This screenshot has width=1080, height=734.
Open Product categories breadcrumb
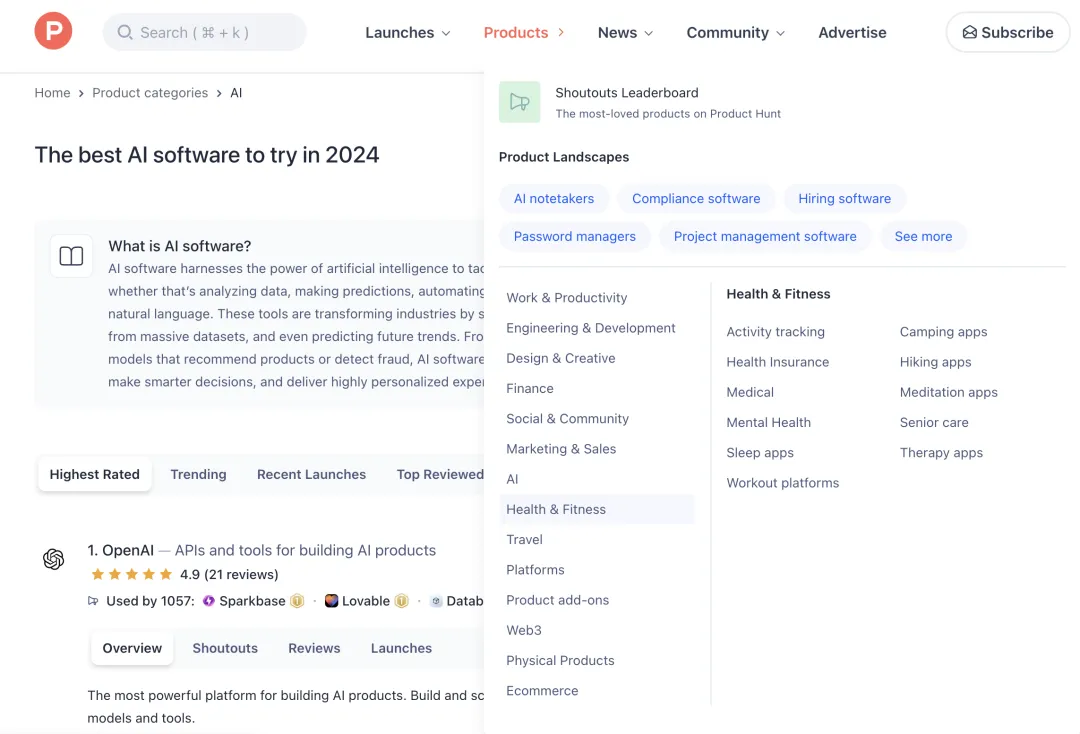[150, 93]
